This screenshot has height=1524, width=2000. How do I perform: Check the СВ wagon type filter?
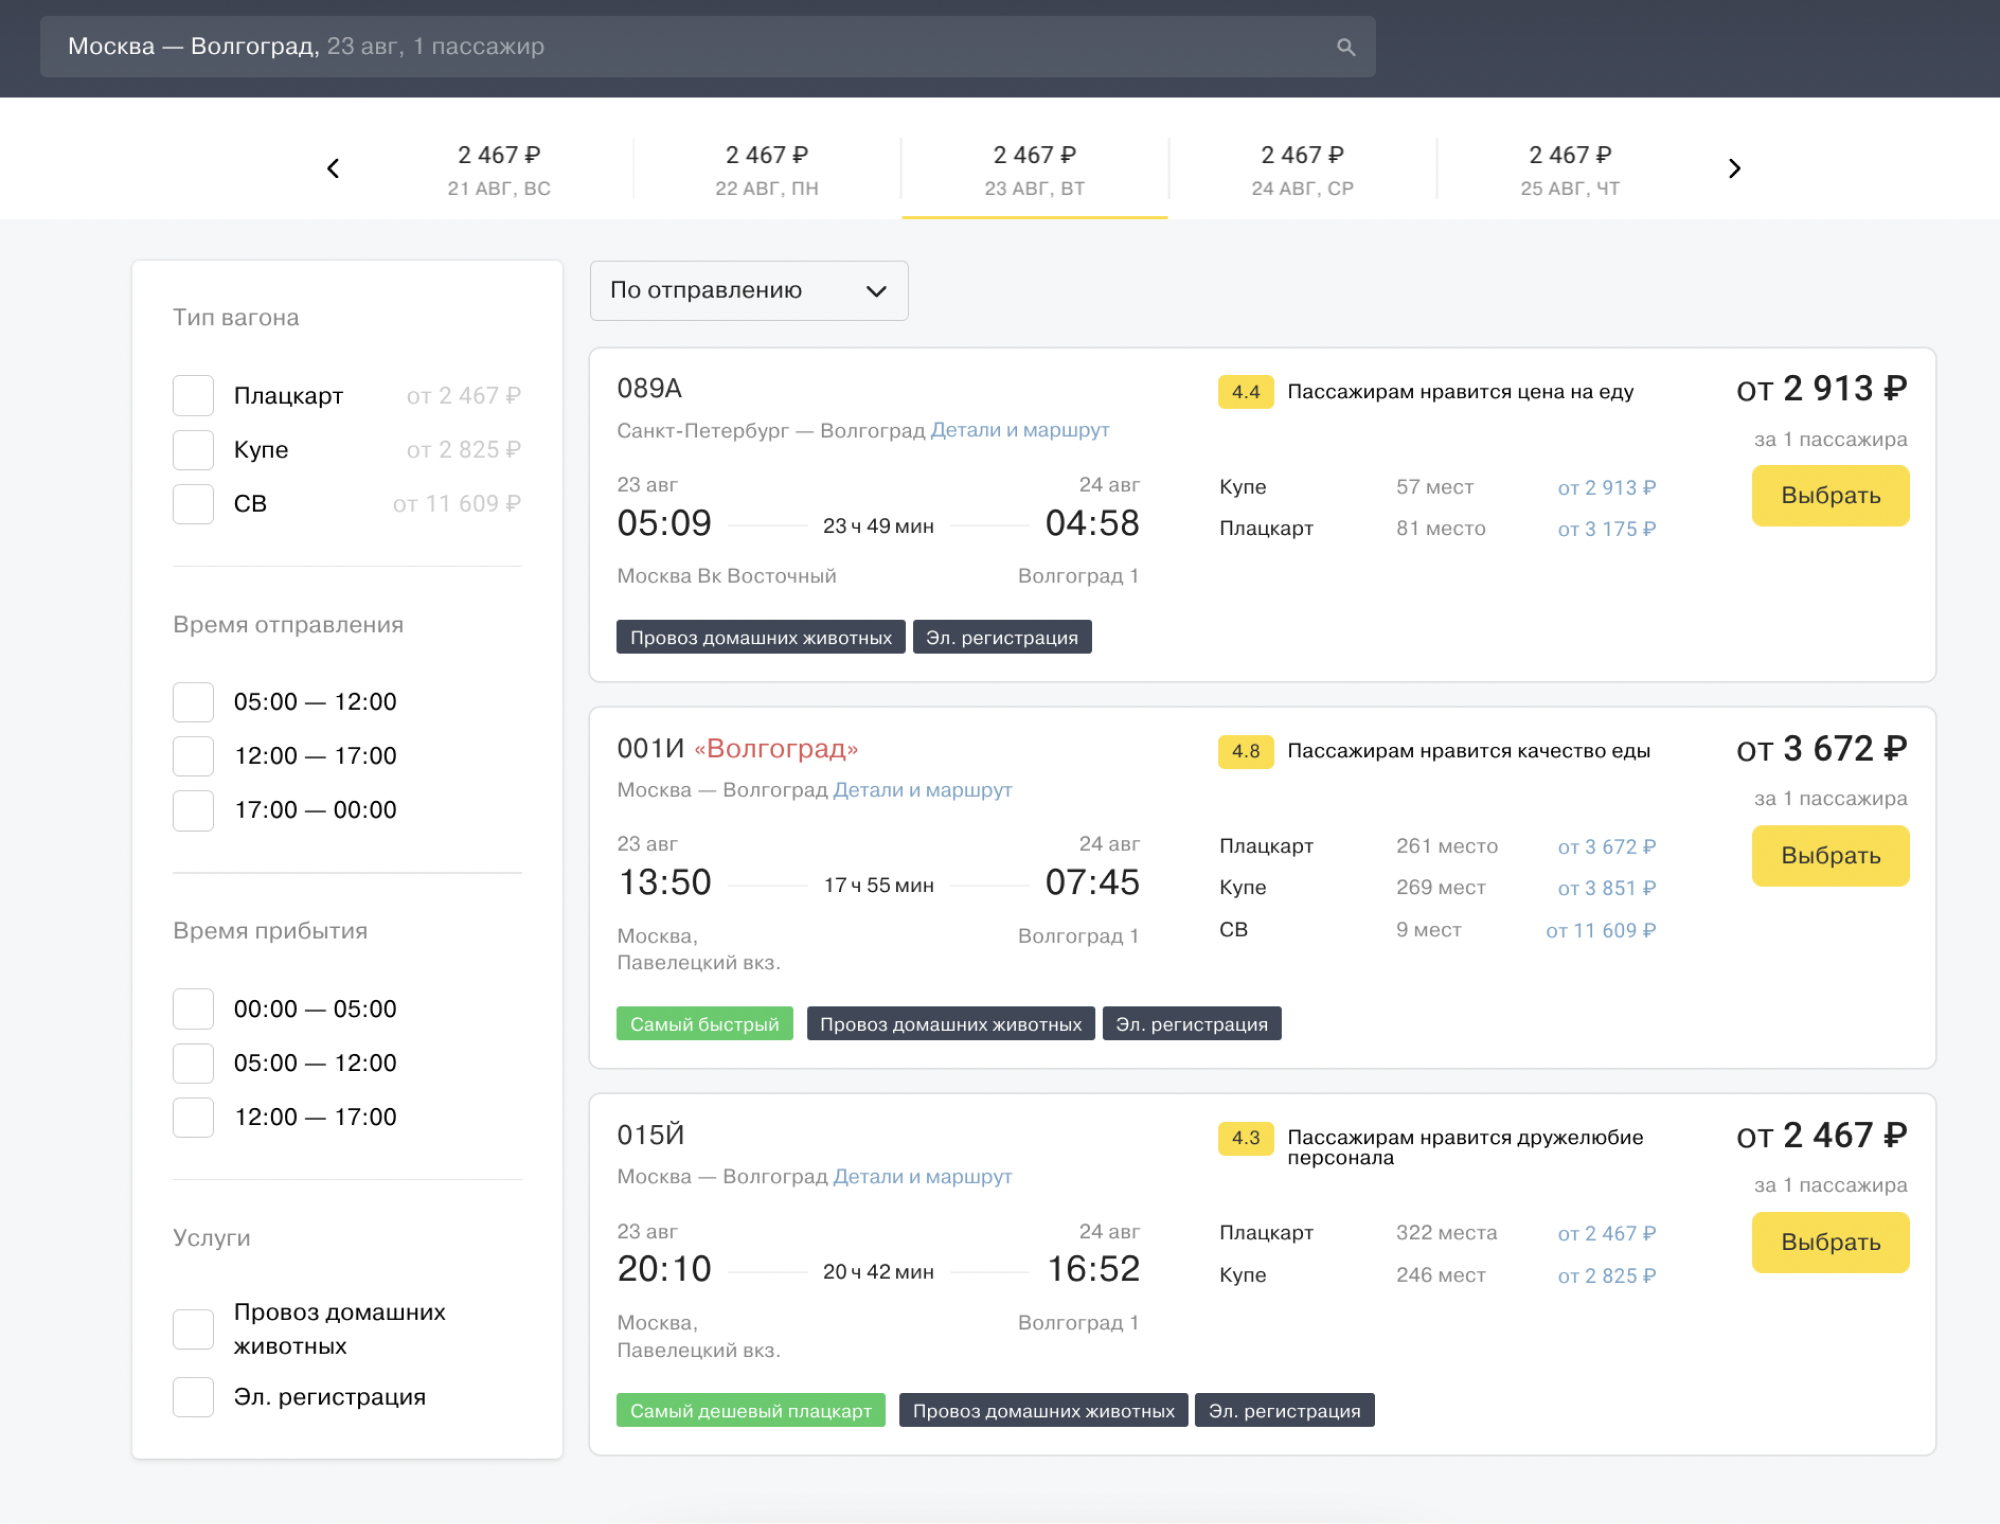(193, 503)
